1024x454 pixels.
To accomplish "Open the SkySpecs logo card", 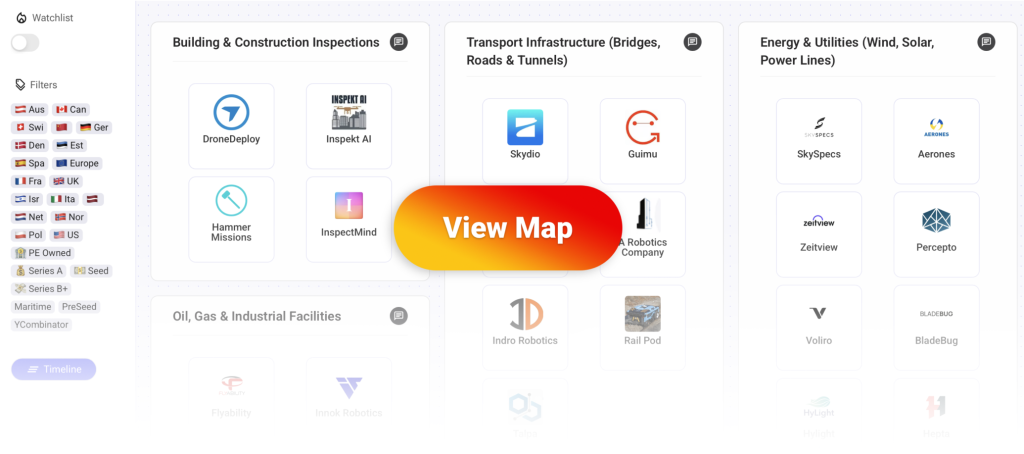I will pyautogui.click(x=819, y=140).
